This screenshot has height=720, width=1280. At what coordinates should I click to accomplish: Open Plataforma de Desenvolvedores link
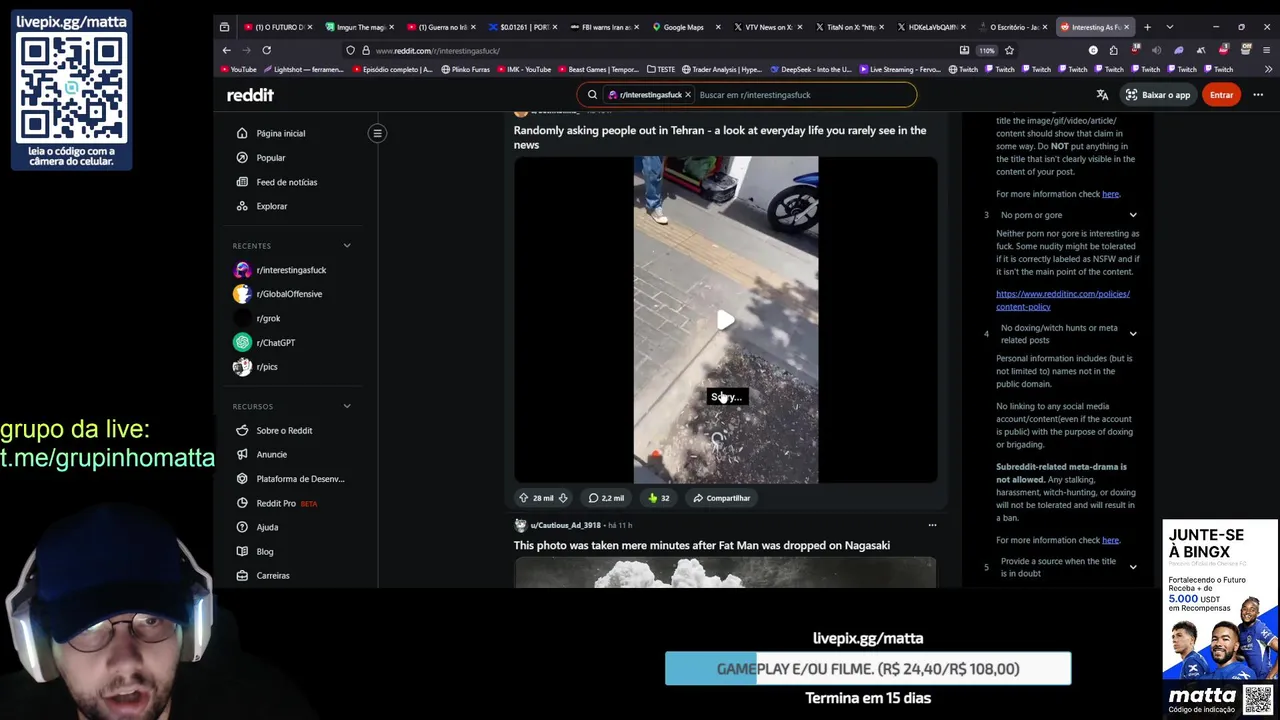click(x=300, y=479)
